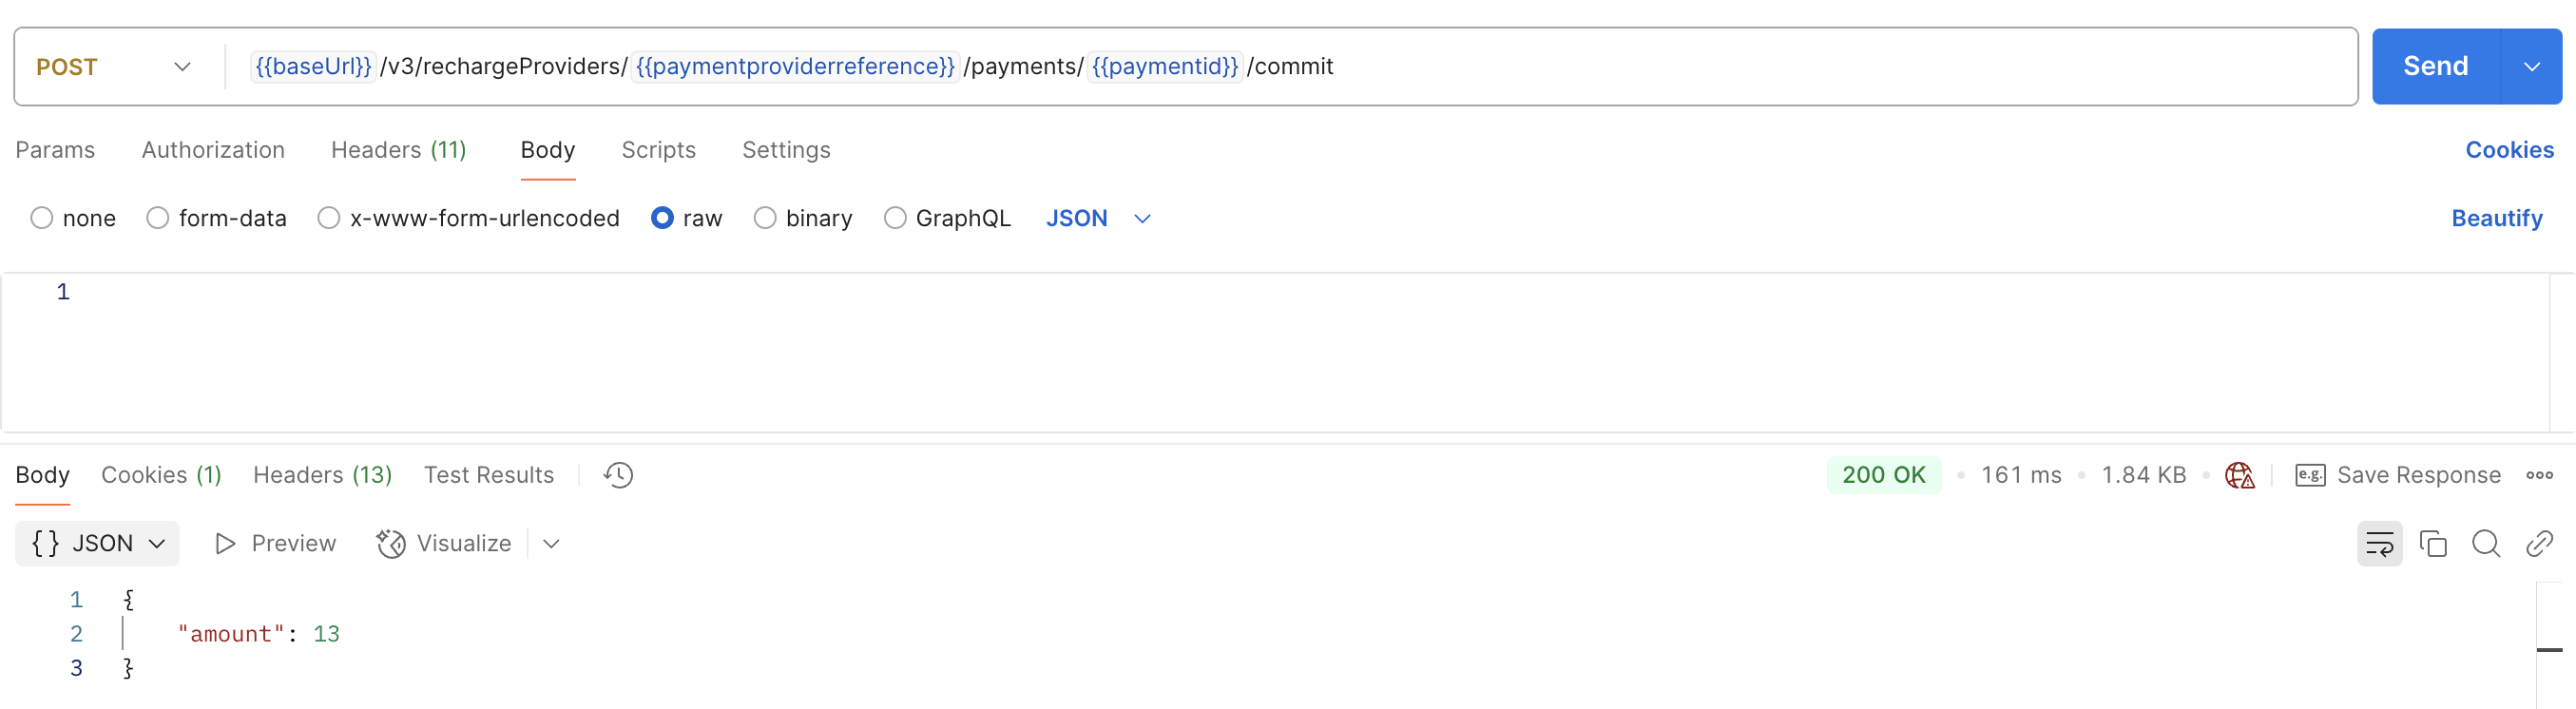Select the form-data radio button
This screenshot has width=2576, height=709.
(158, 218)
